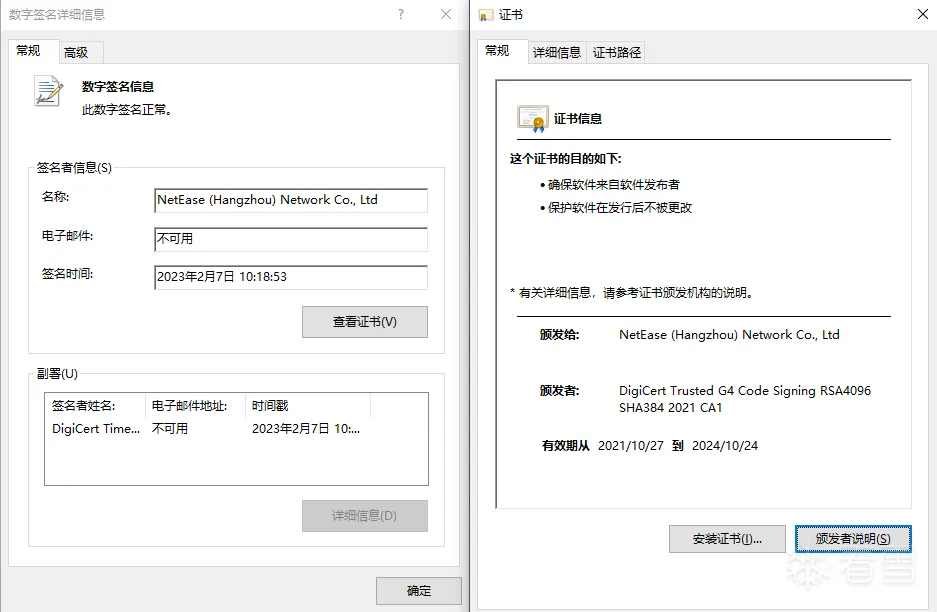Viewport: 937px width, 612px height.
Task: Confirm with the 确定 button
Action: click(418, 590)
